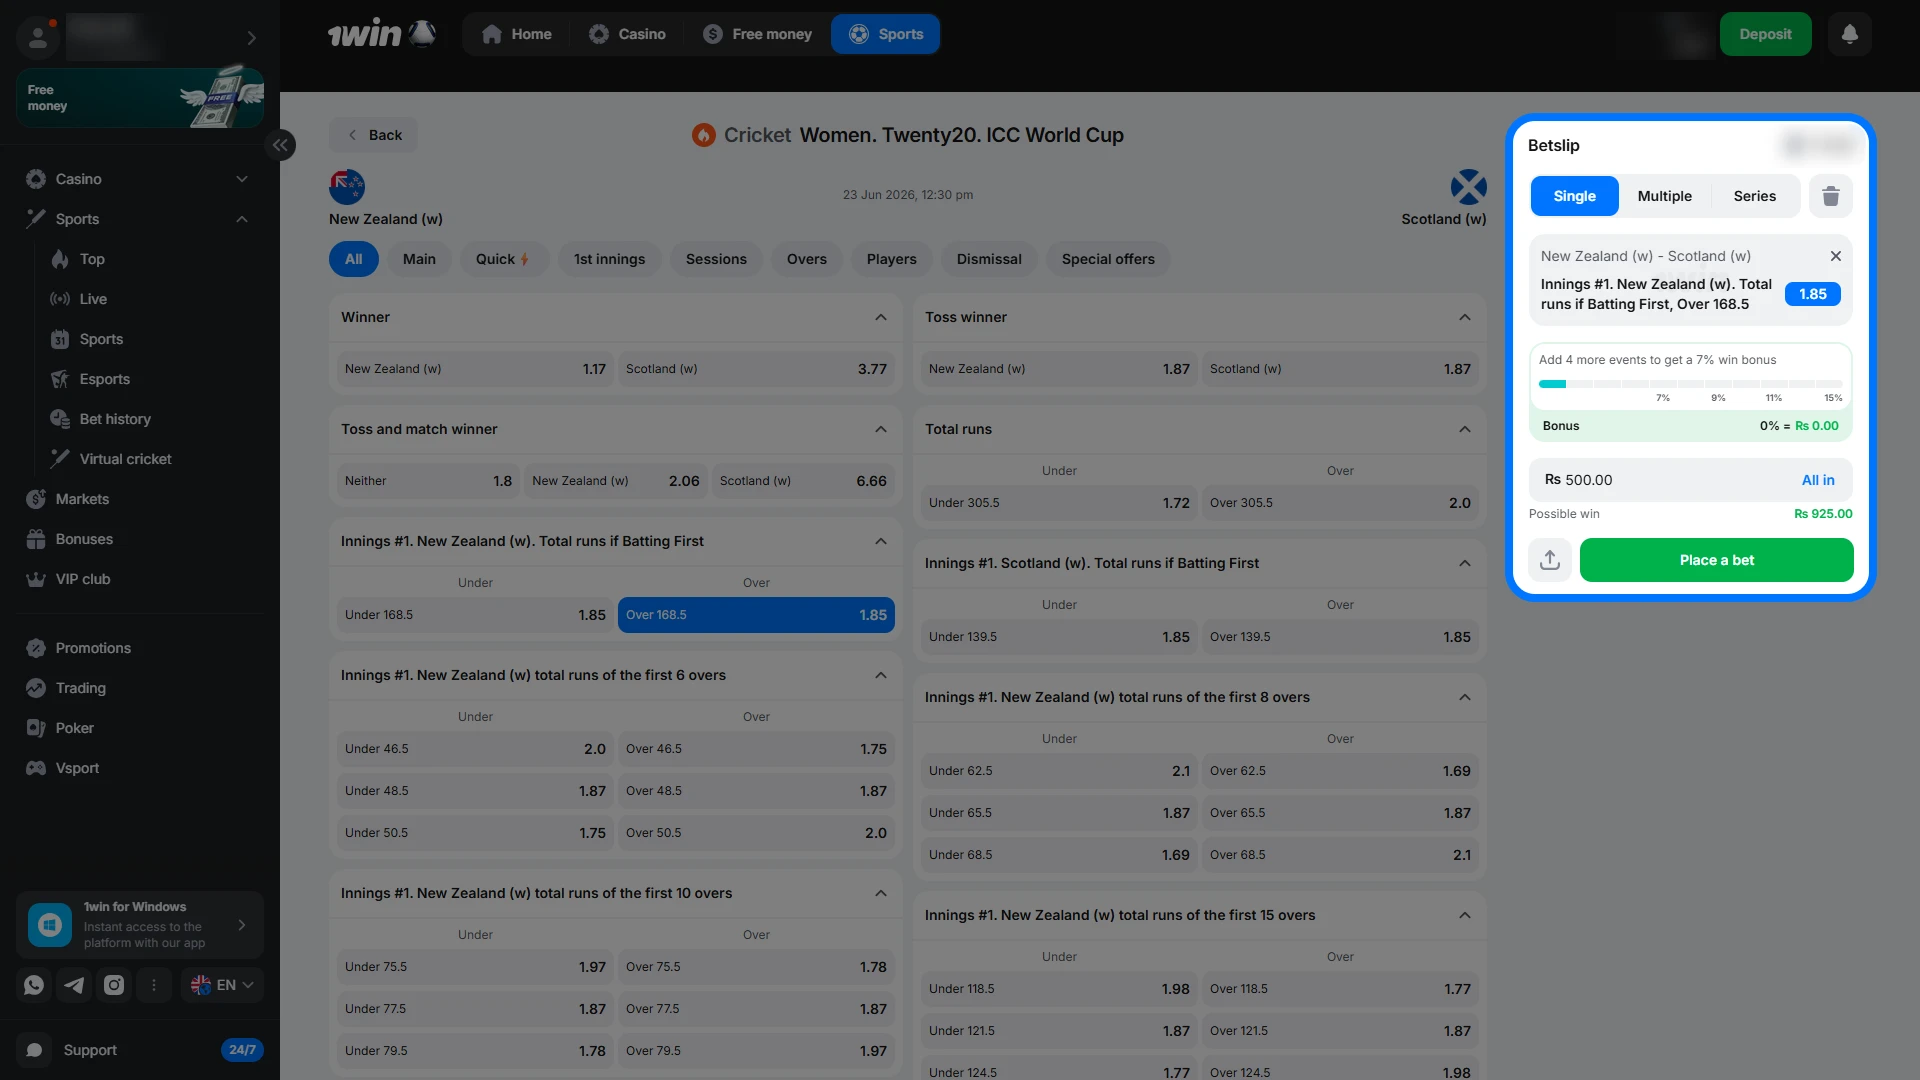The image size is (1920, 1080).
Task: Open Telegram channel icon
Action: 74,985
